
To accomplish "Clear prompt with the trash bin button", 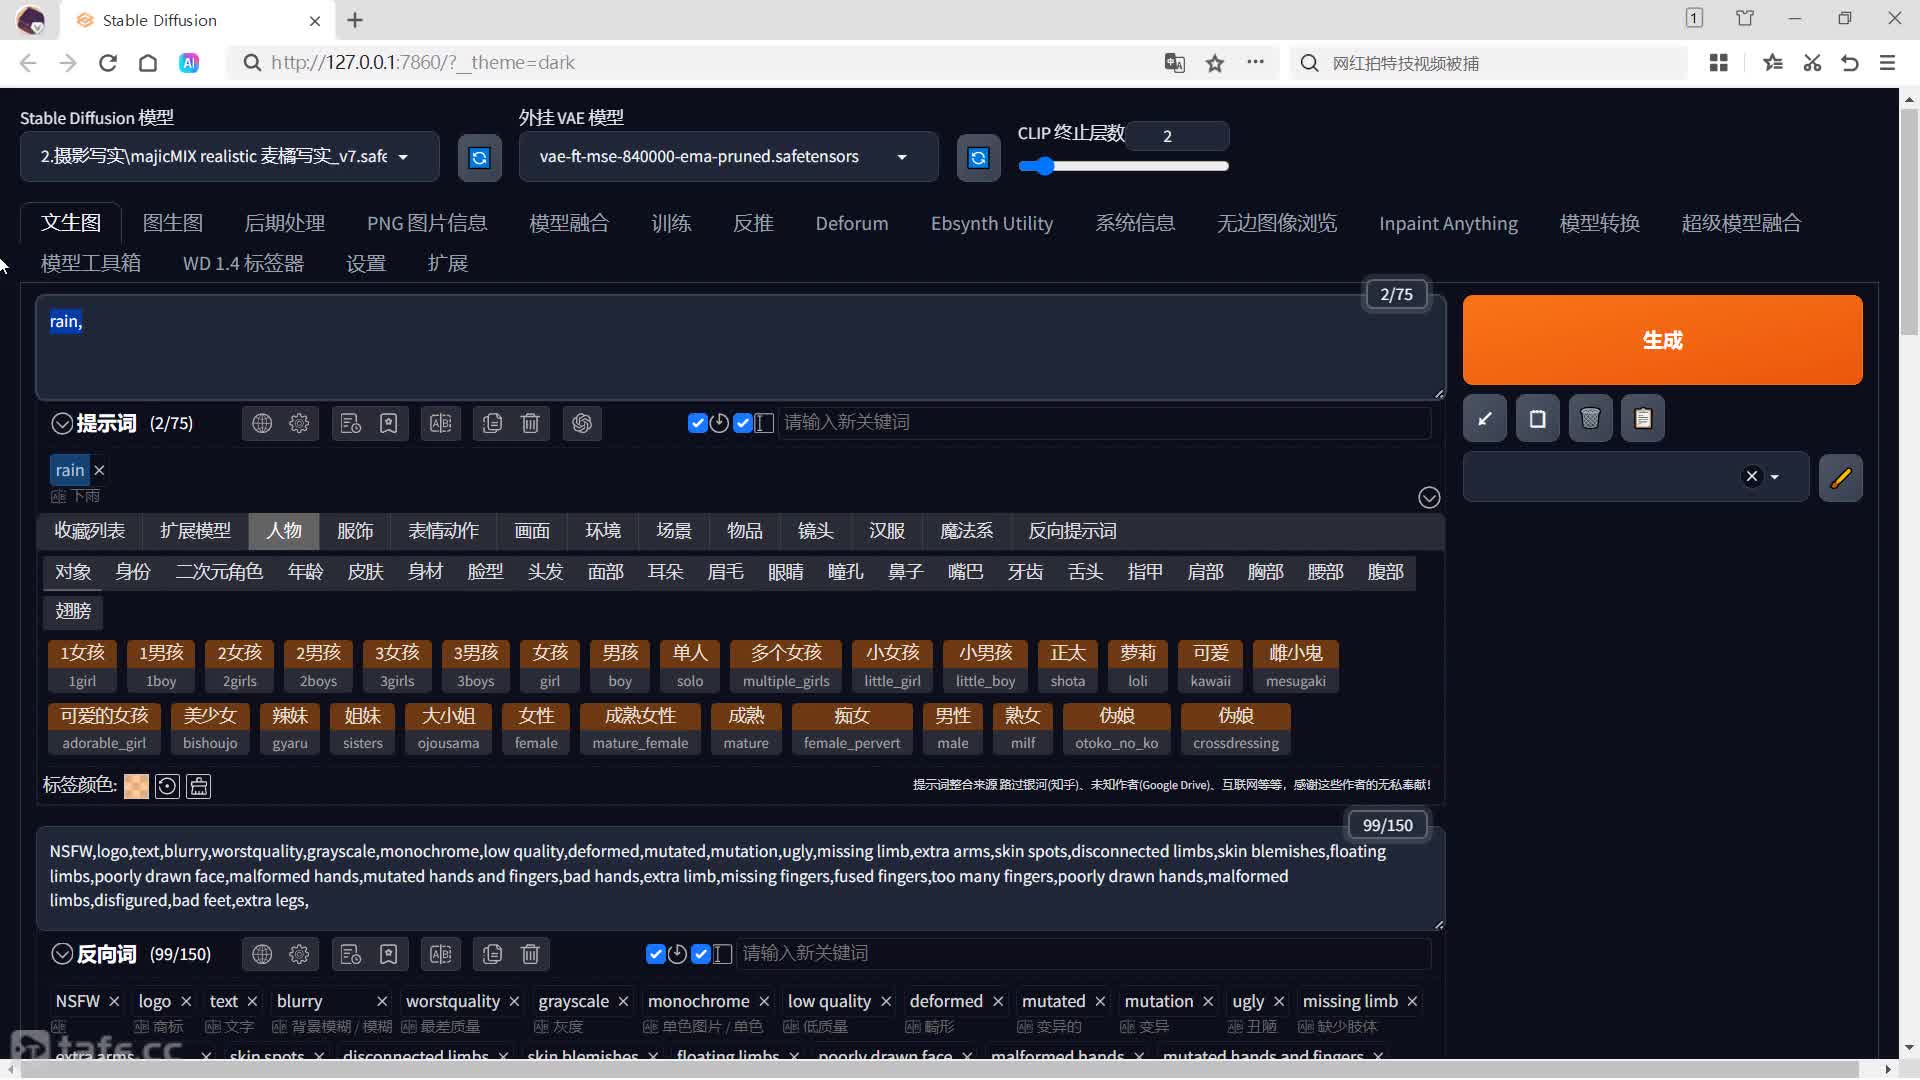I will (1591, 419).
